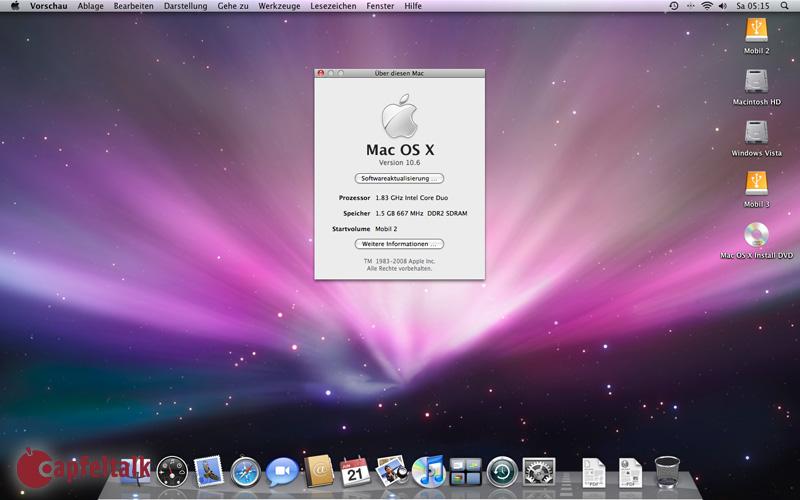Open Time Machine in the dock

coord(502,471)
